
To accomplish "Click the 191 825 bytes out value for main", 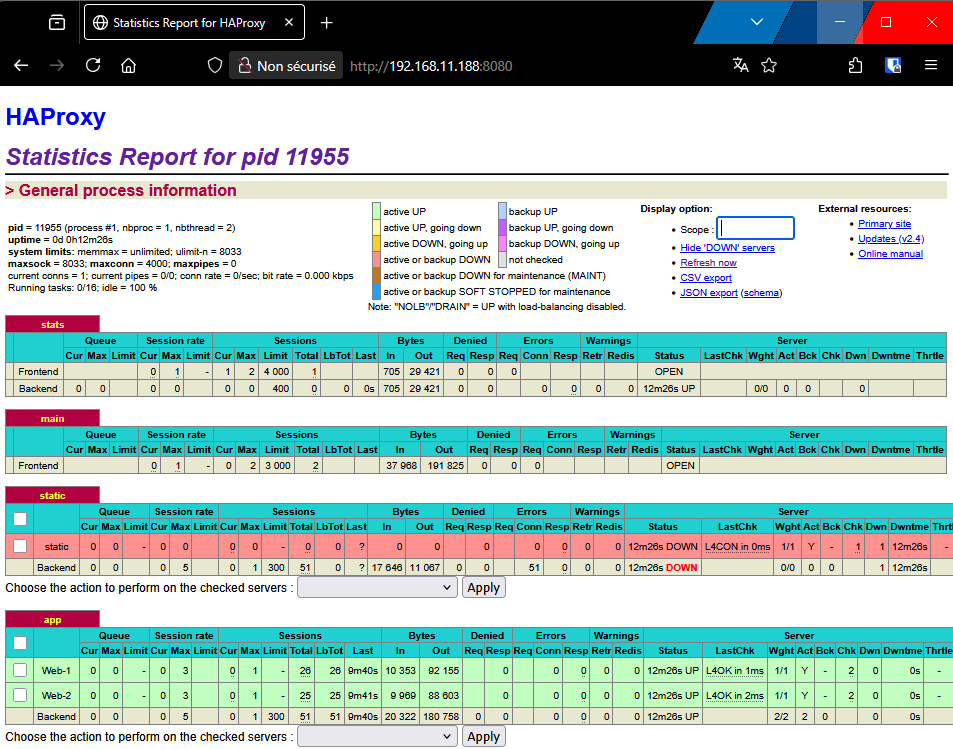I will (446, 466).
